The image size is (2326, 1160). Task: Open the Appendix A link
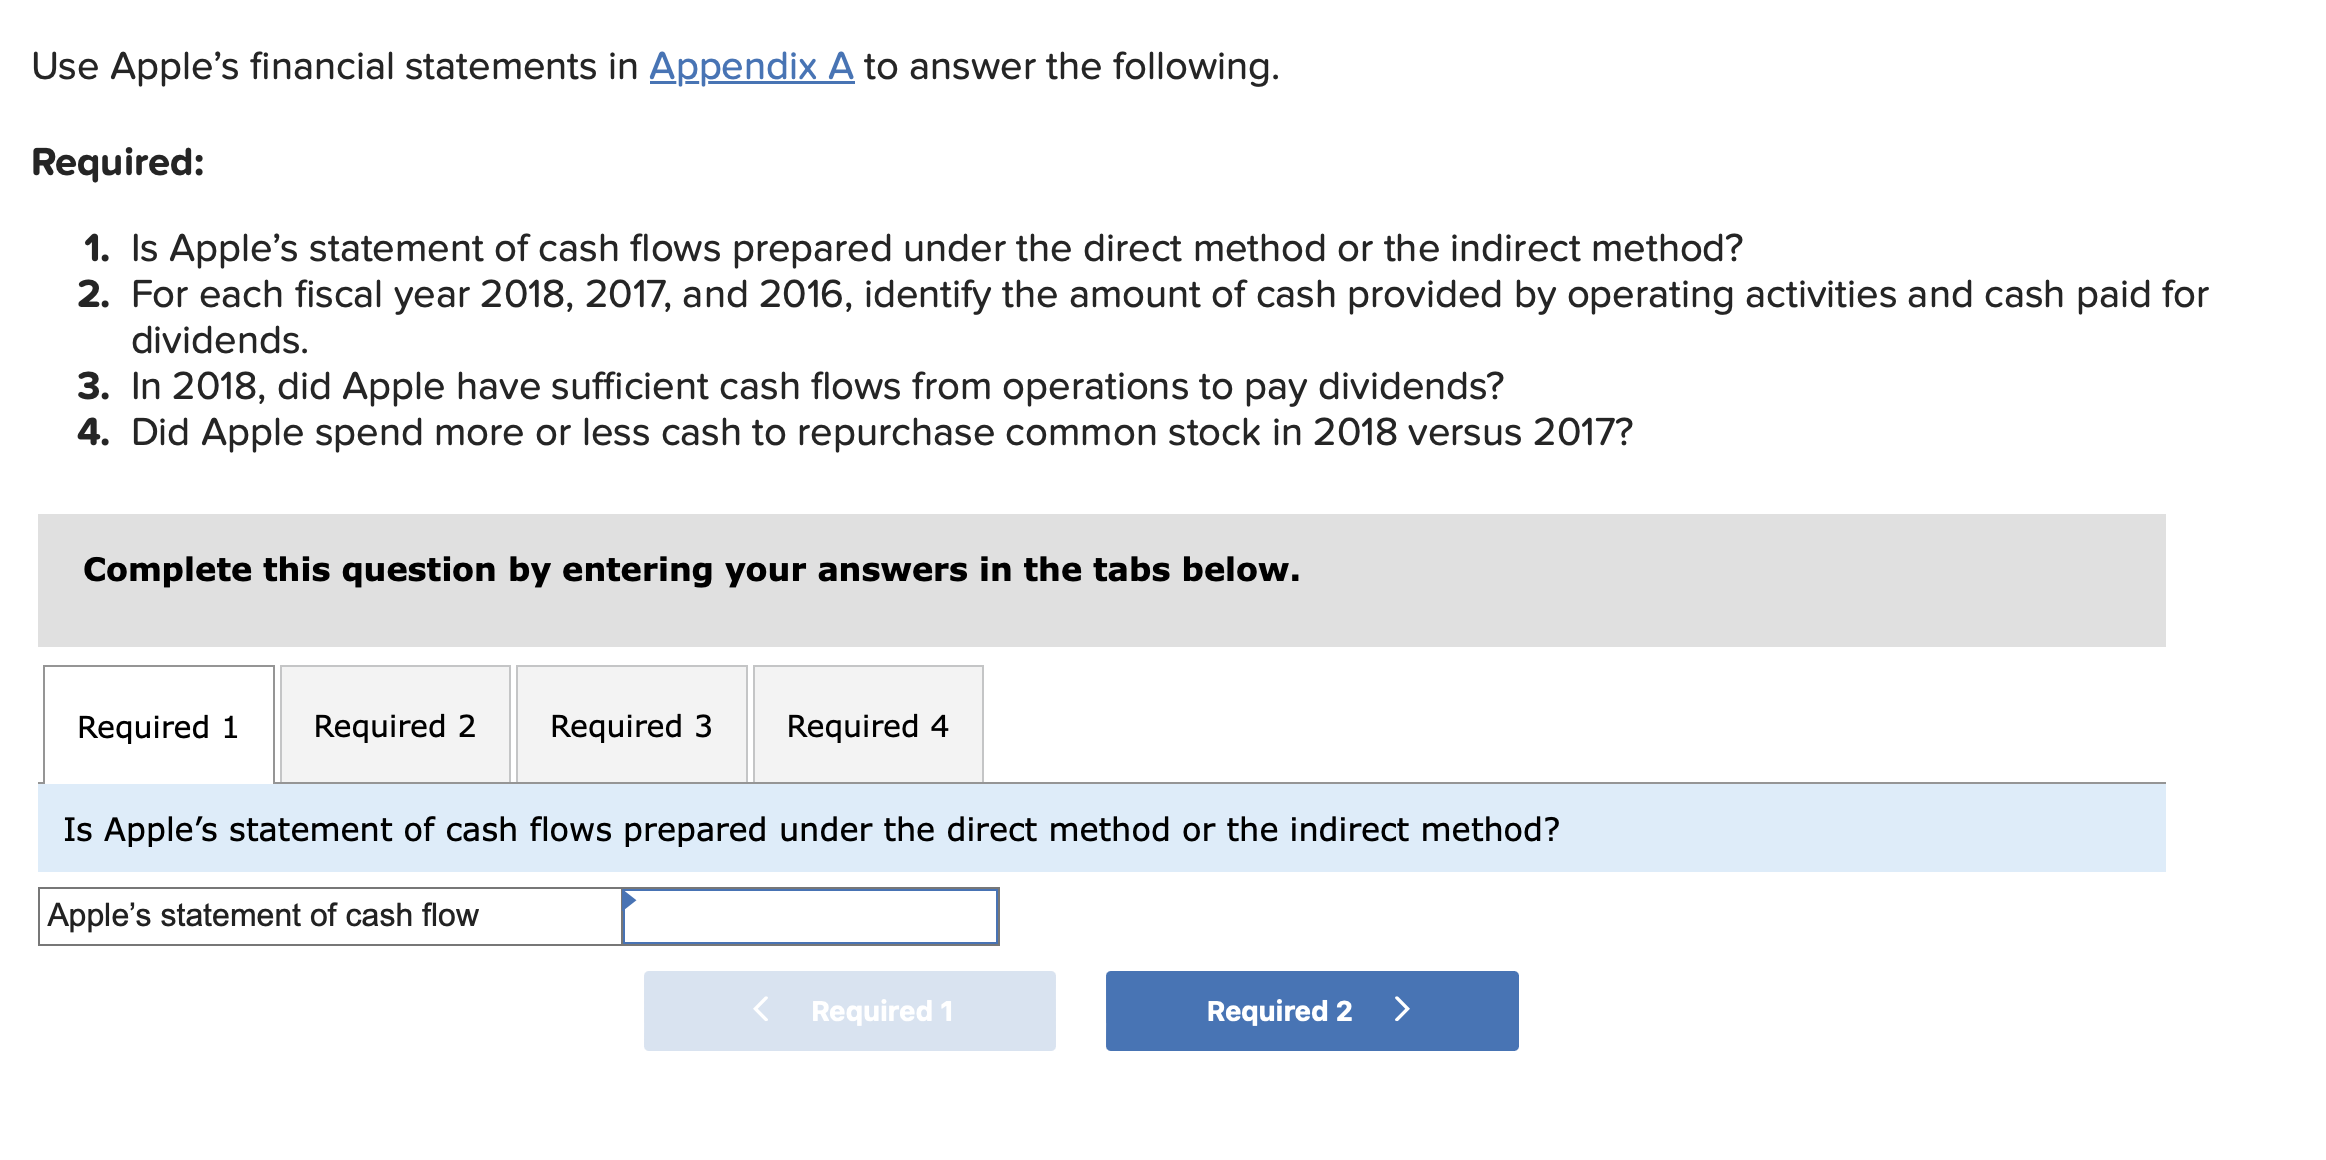point(751,66)
